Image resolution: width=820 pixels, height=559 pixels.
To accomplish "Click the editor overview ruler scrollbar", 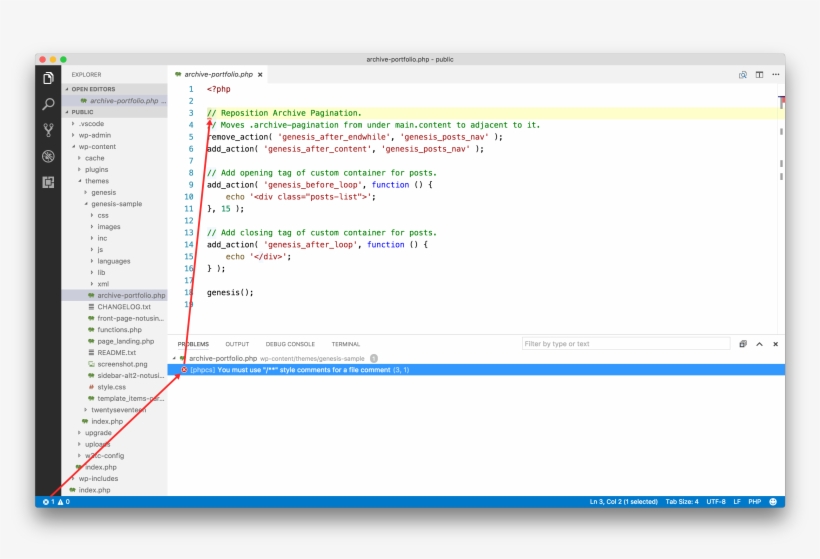I will pos(781,209).
